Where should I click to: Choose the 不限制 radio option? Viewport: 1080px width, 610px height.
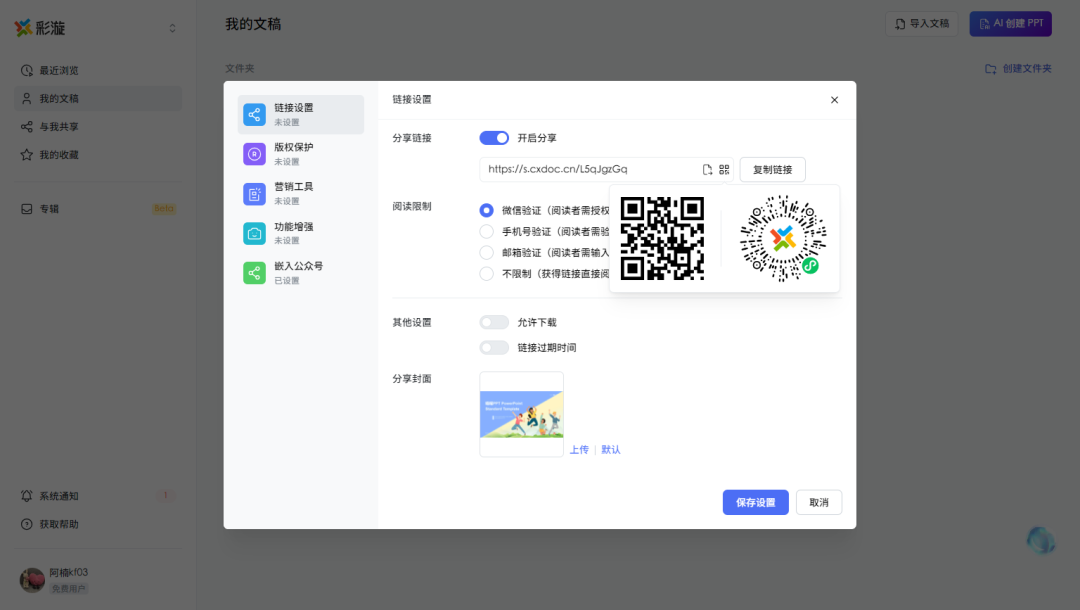(486, 273)
